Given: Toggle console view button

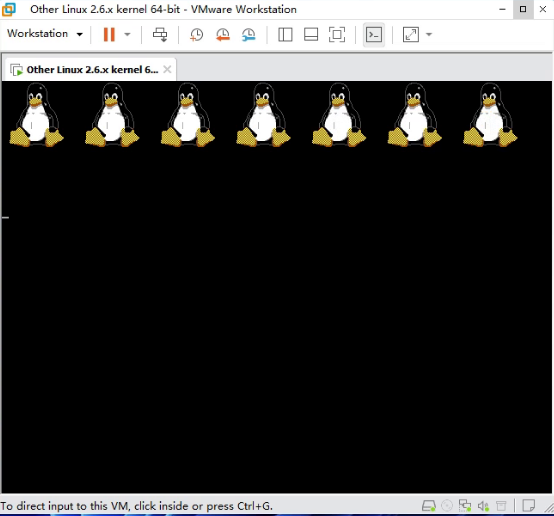Looking at the screenshot, I should pos(374,35).
